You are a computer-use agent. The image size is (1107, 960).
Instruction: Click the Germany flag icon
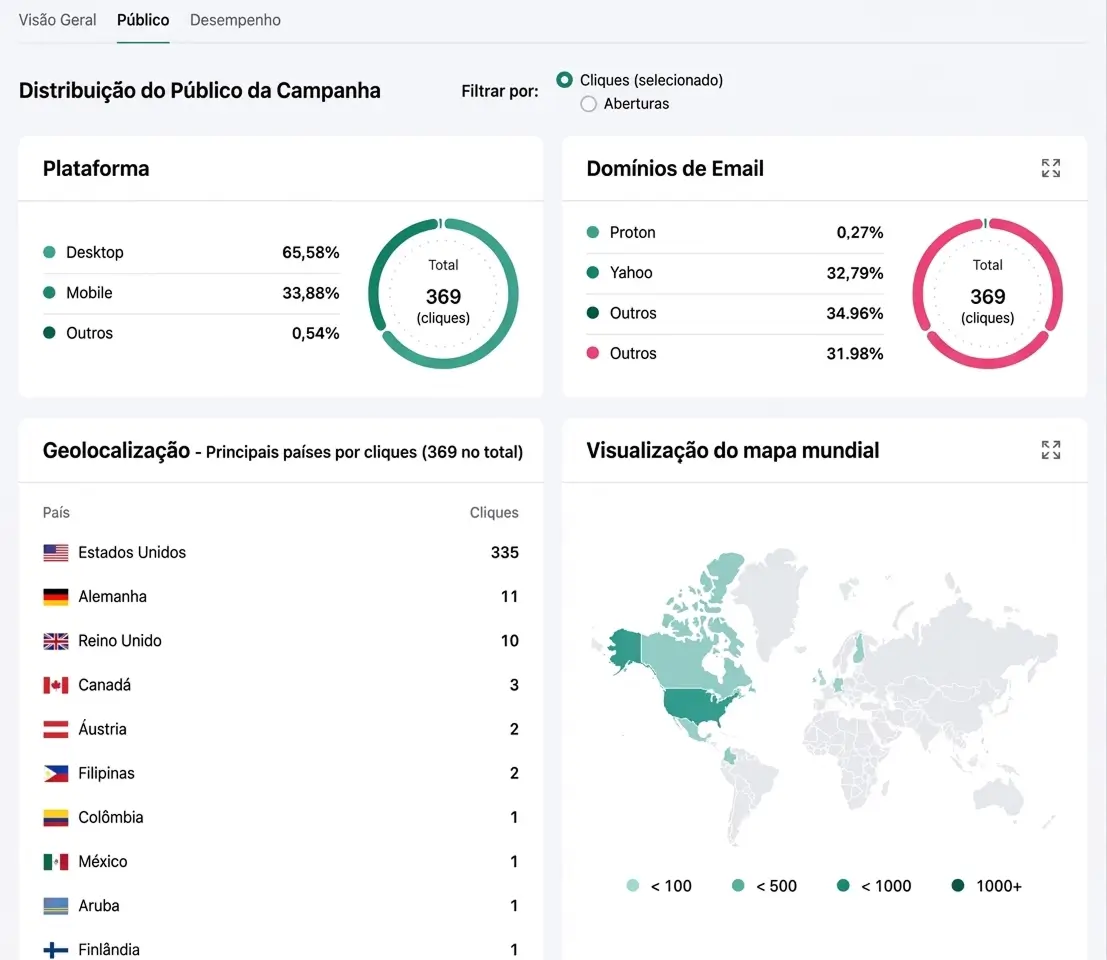56,597
